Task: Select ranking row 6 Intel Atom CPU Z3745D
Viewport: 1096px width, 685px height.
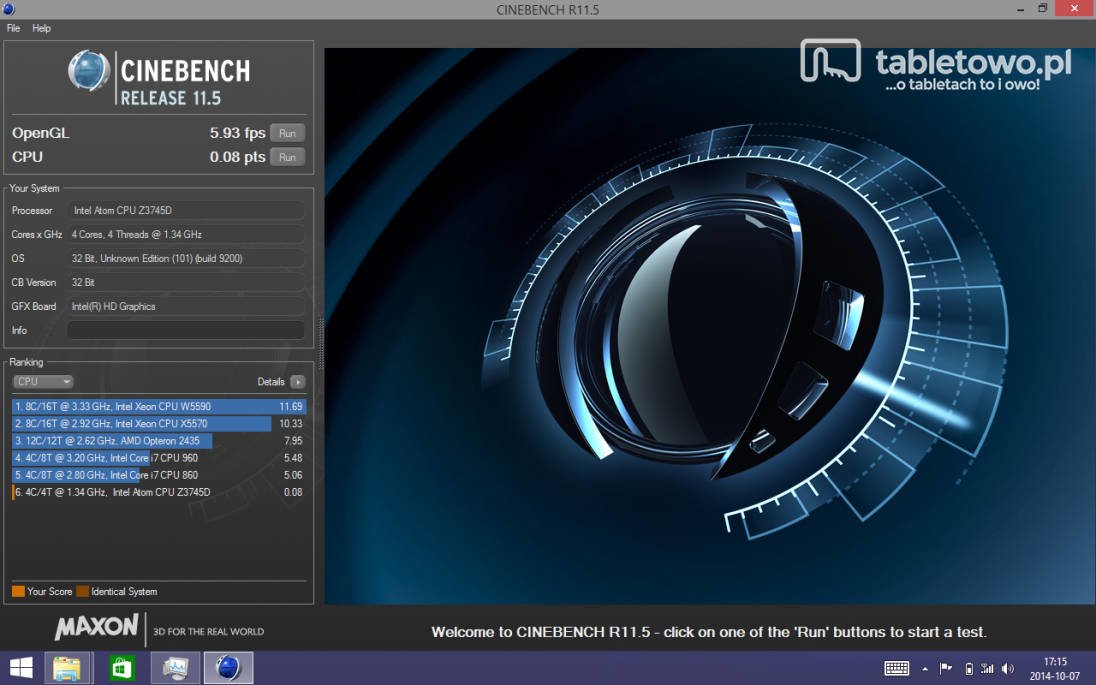Action: [x=159, y=492]
